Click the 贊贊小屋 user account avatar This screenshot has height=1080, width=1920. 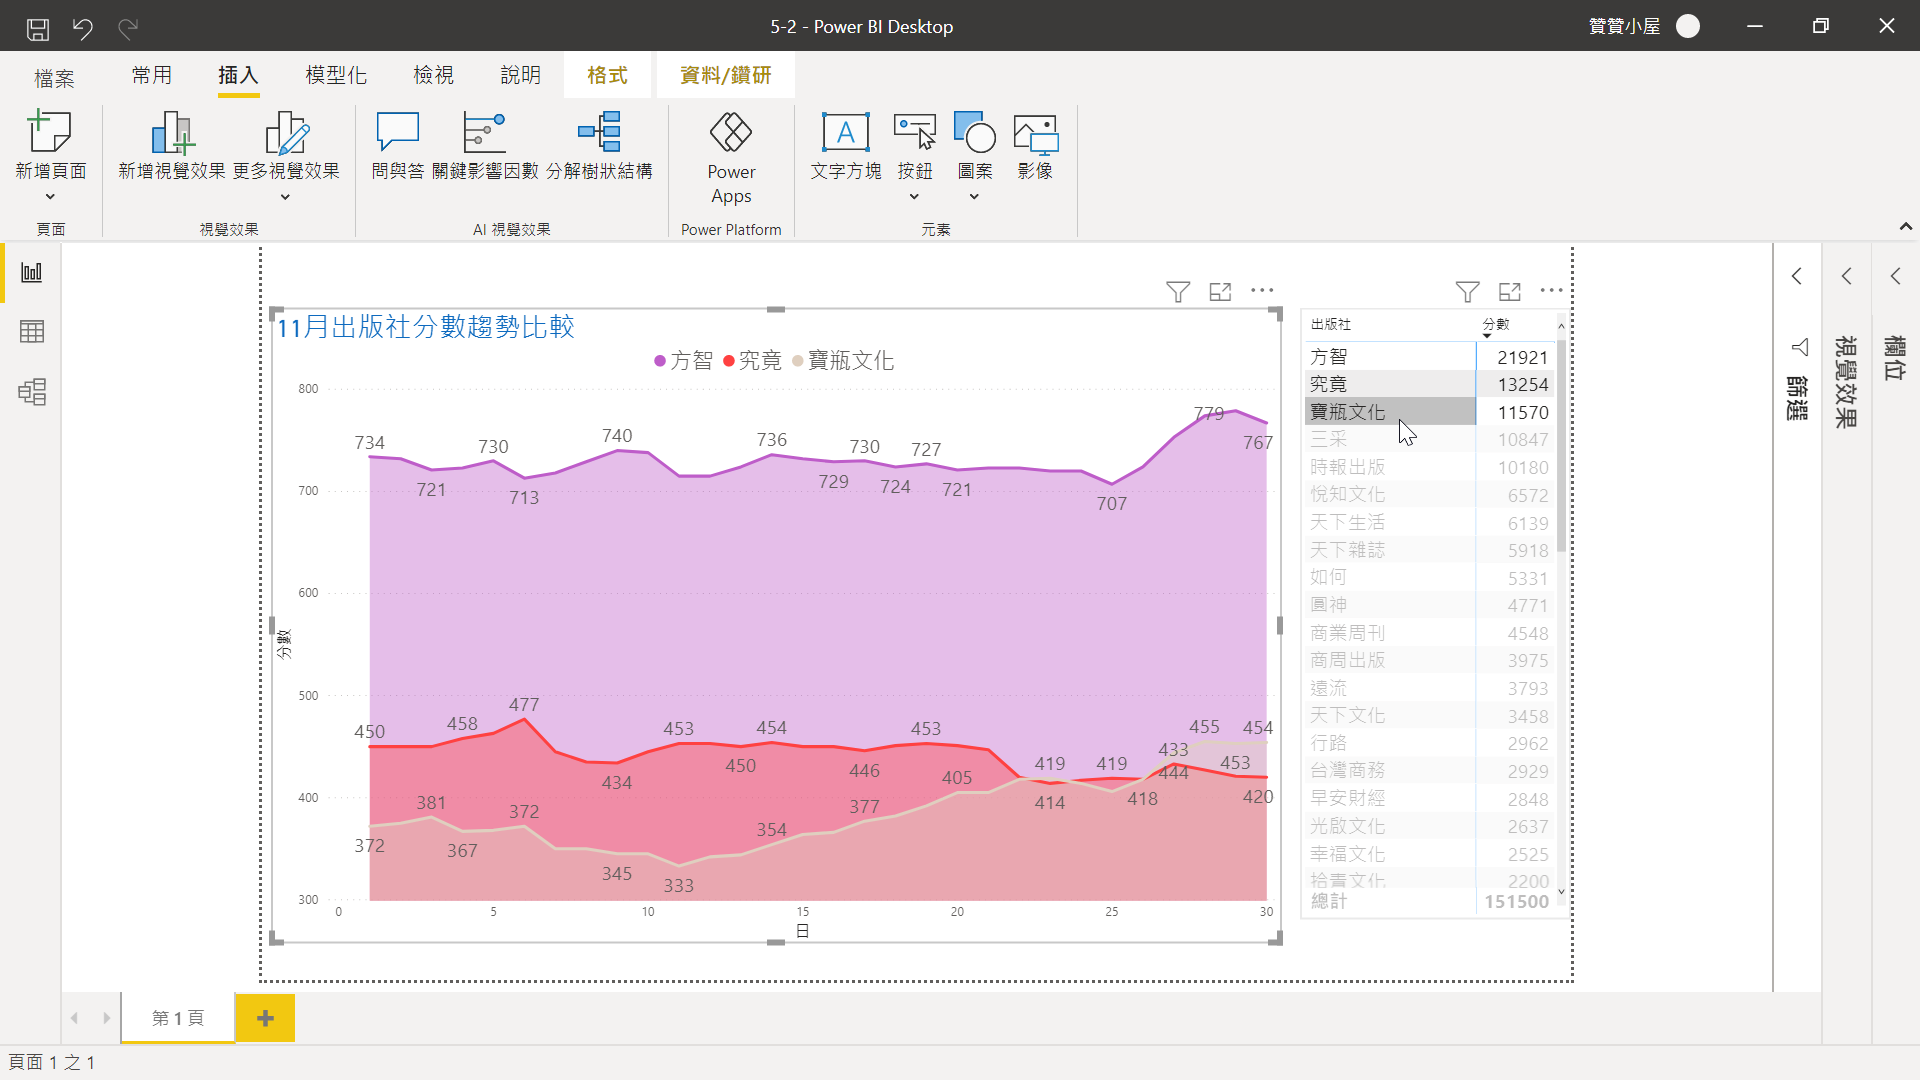(x=1688, y=27)
